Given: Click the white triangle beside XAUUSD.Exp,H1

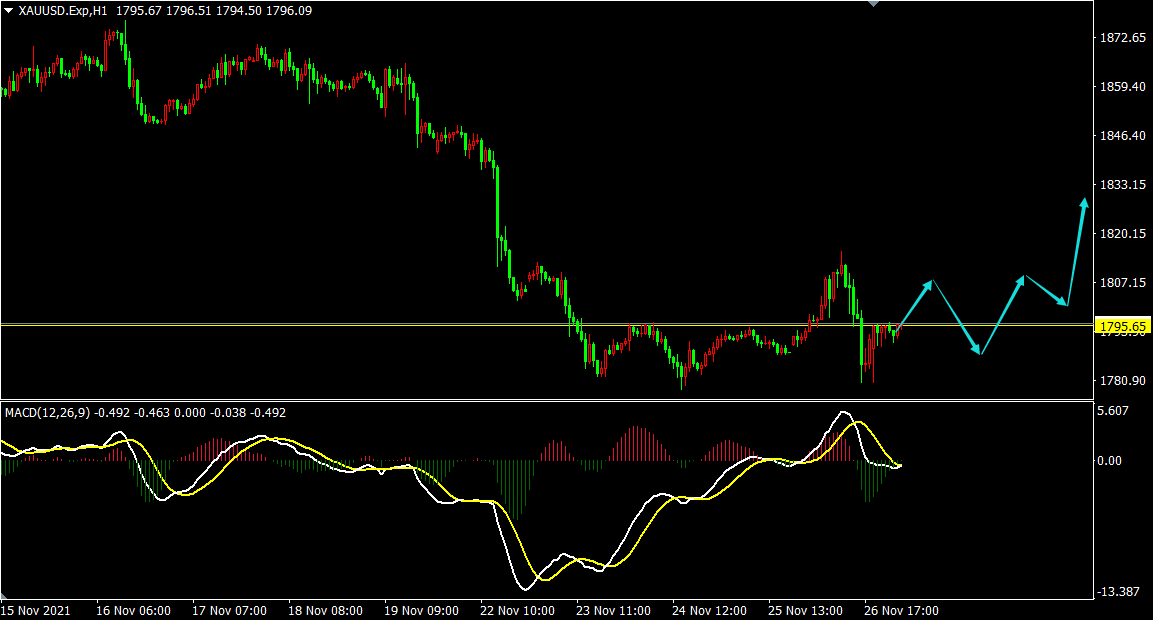Looking at the screenshot, I should click(x=9, y=11).
